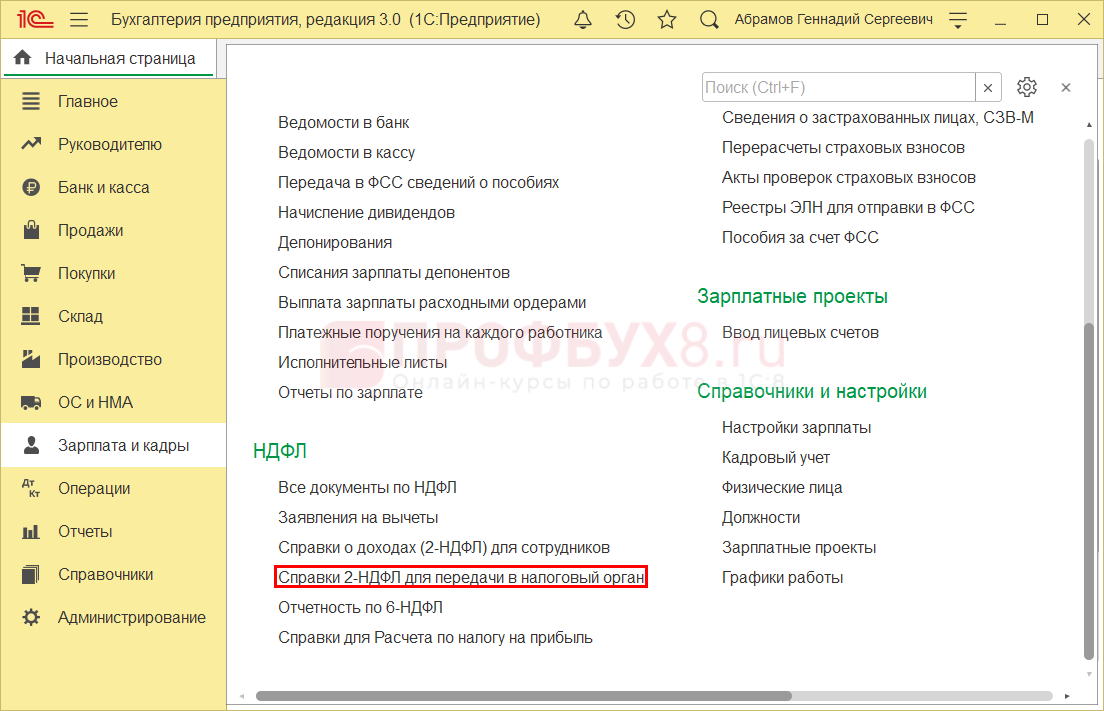Click Ведомости в банк link
Viewport: 1104px width, 711px height.
343,122
